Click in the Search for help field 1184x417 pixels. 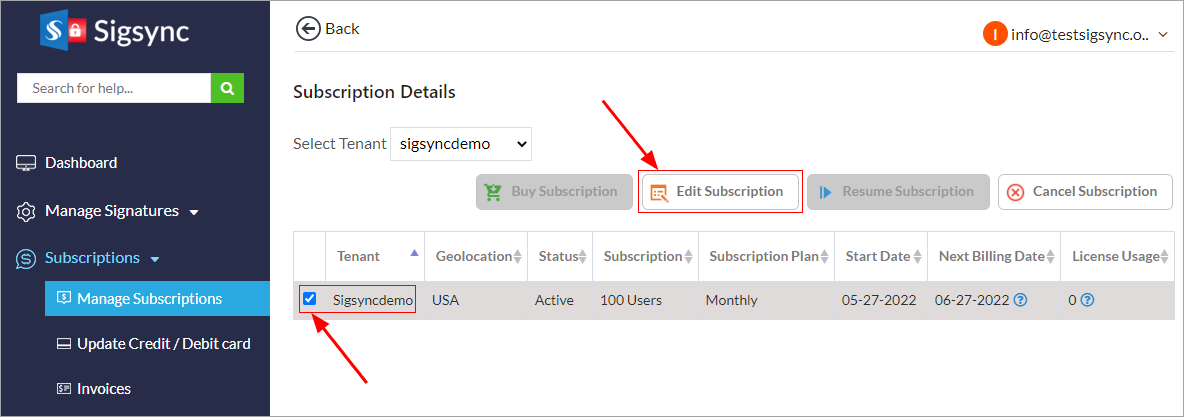113,88
